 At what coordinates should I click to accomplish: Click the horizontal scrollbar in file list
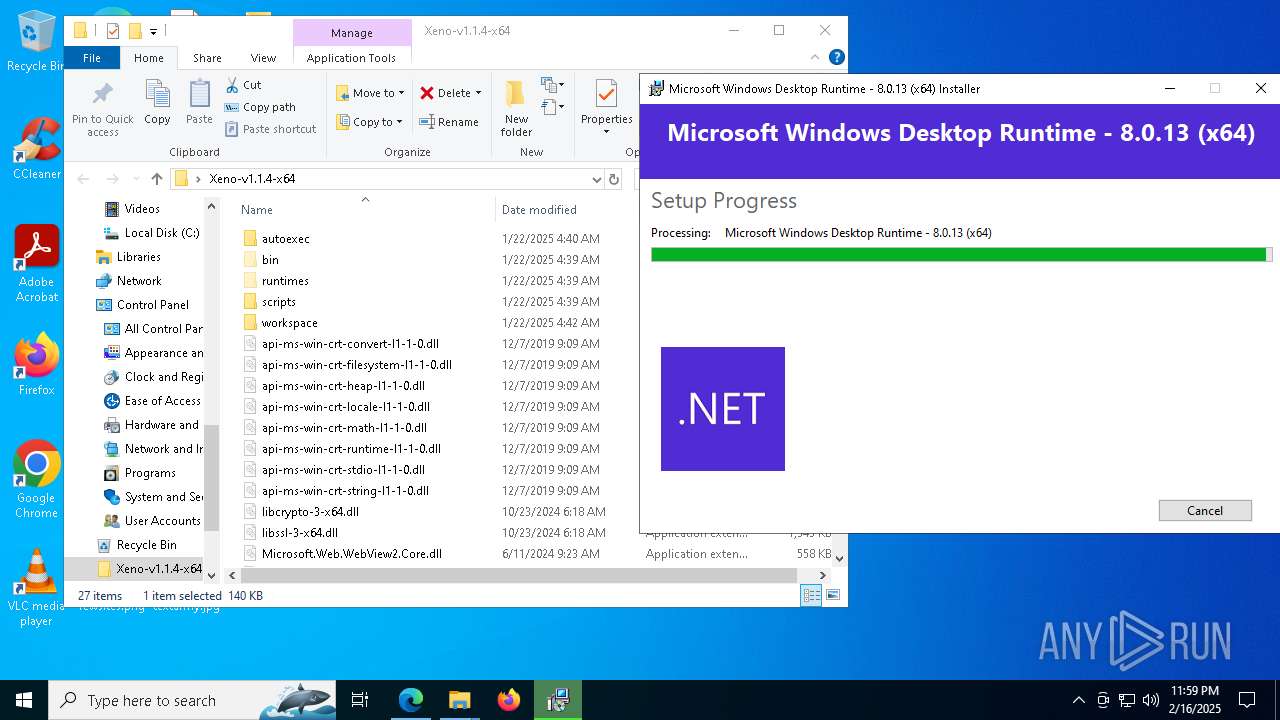(x=520, y=575)
